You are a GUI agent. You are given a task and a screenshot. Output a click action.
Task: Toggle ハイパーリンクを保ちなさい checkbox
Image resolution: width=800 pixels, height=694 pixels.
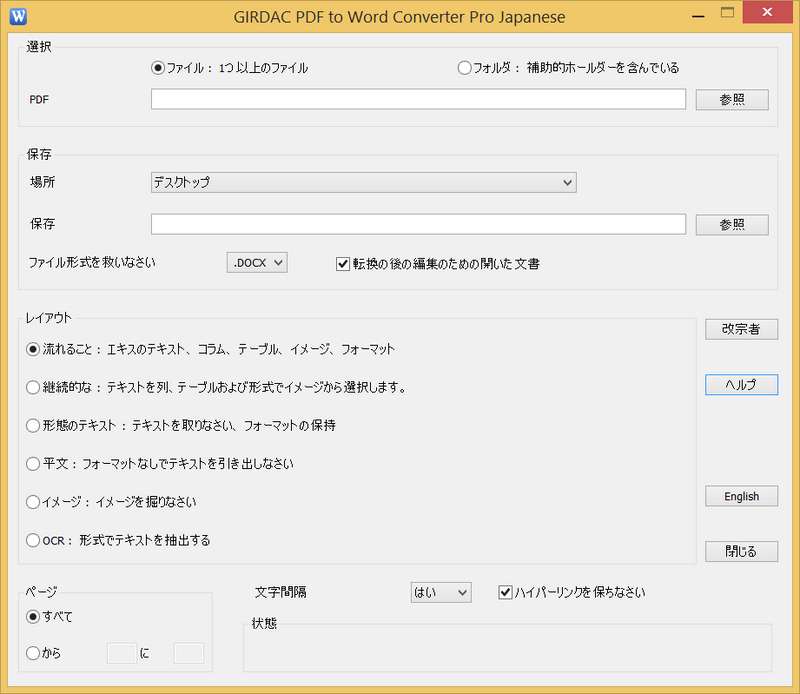click(505, 592)
